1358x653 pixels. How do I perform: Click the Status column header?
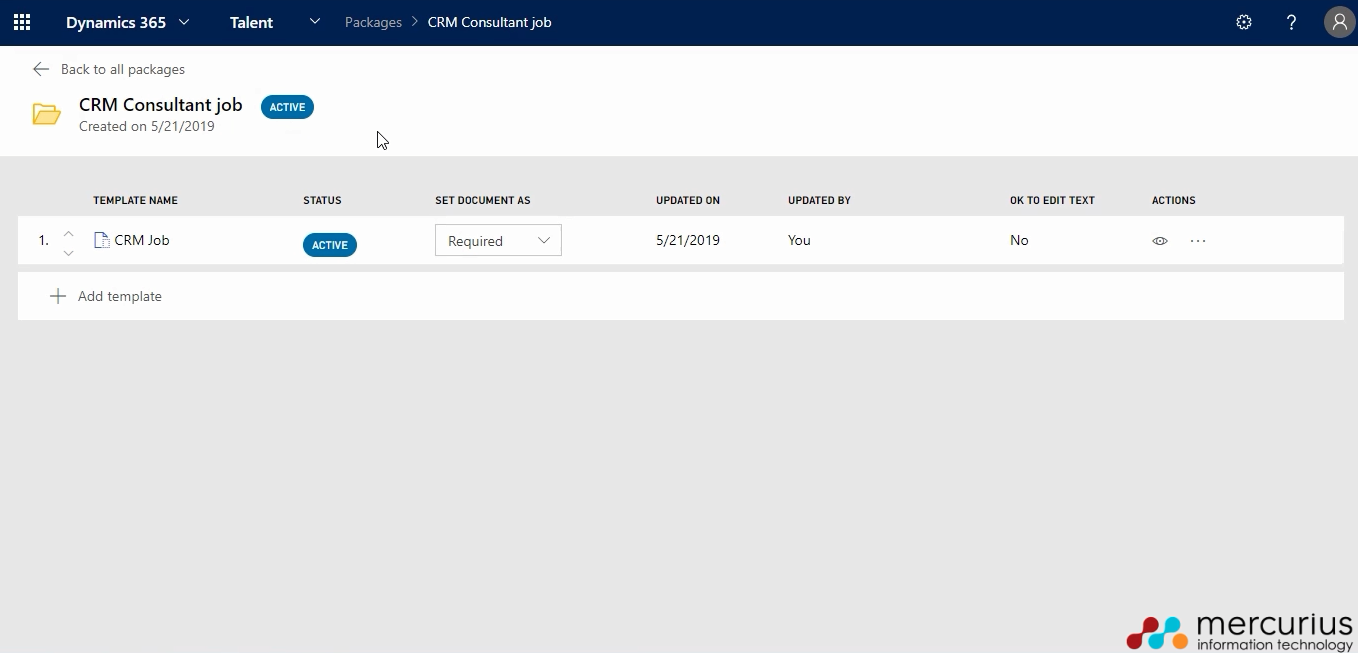click(322, 200)
